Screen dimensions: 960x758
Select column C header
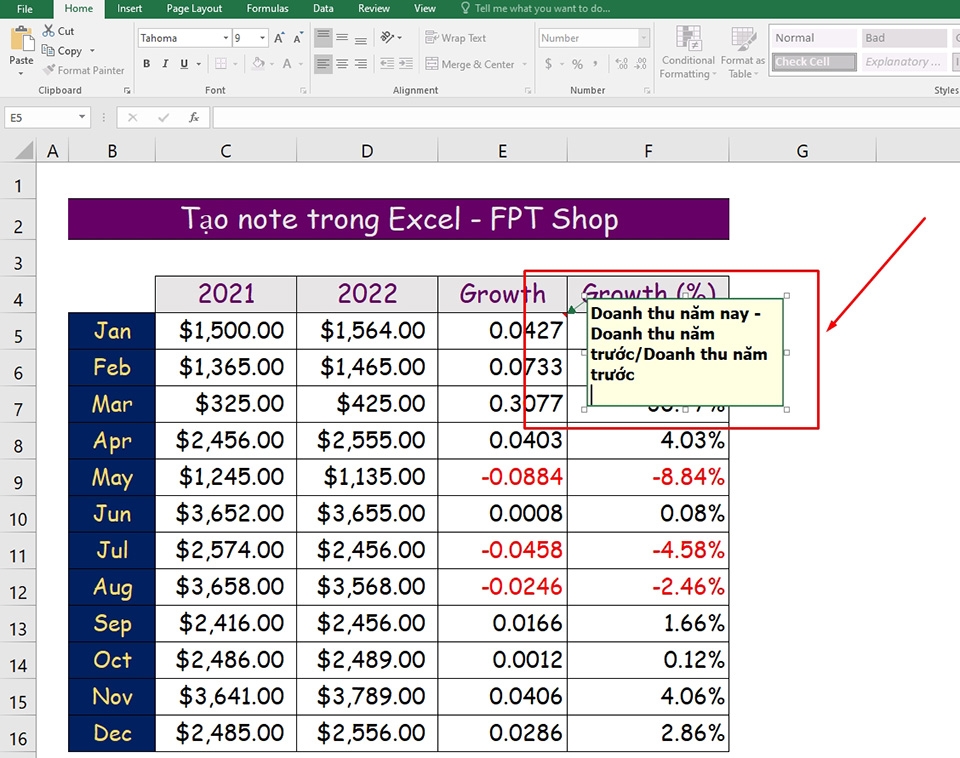pos(226,151)
